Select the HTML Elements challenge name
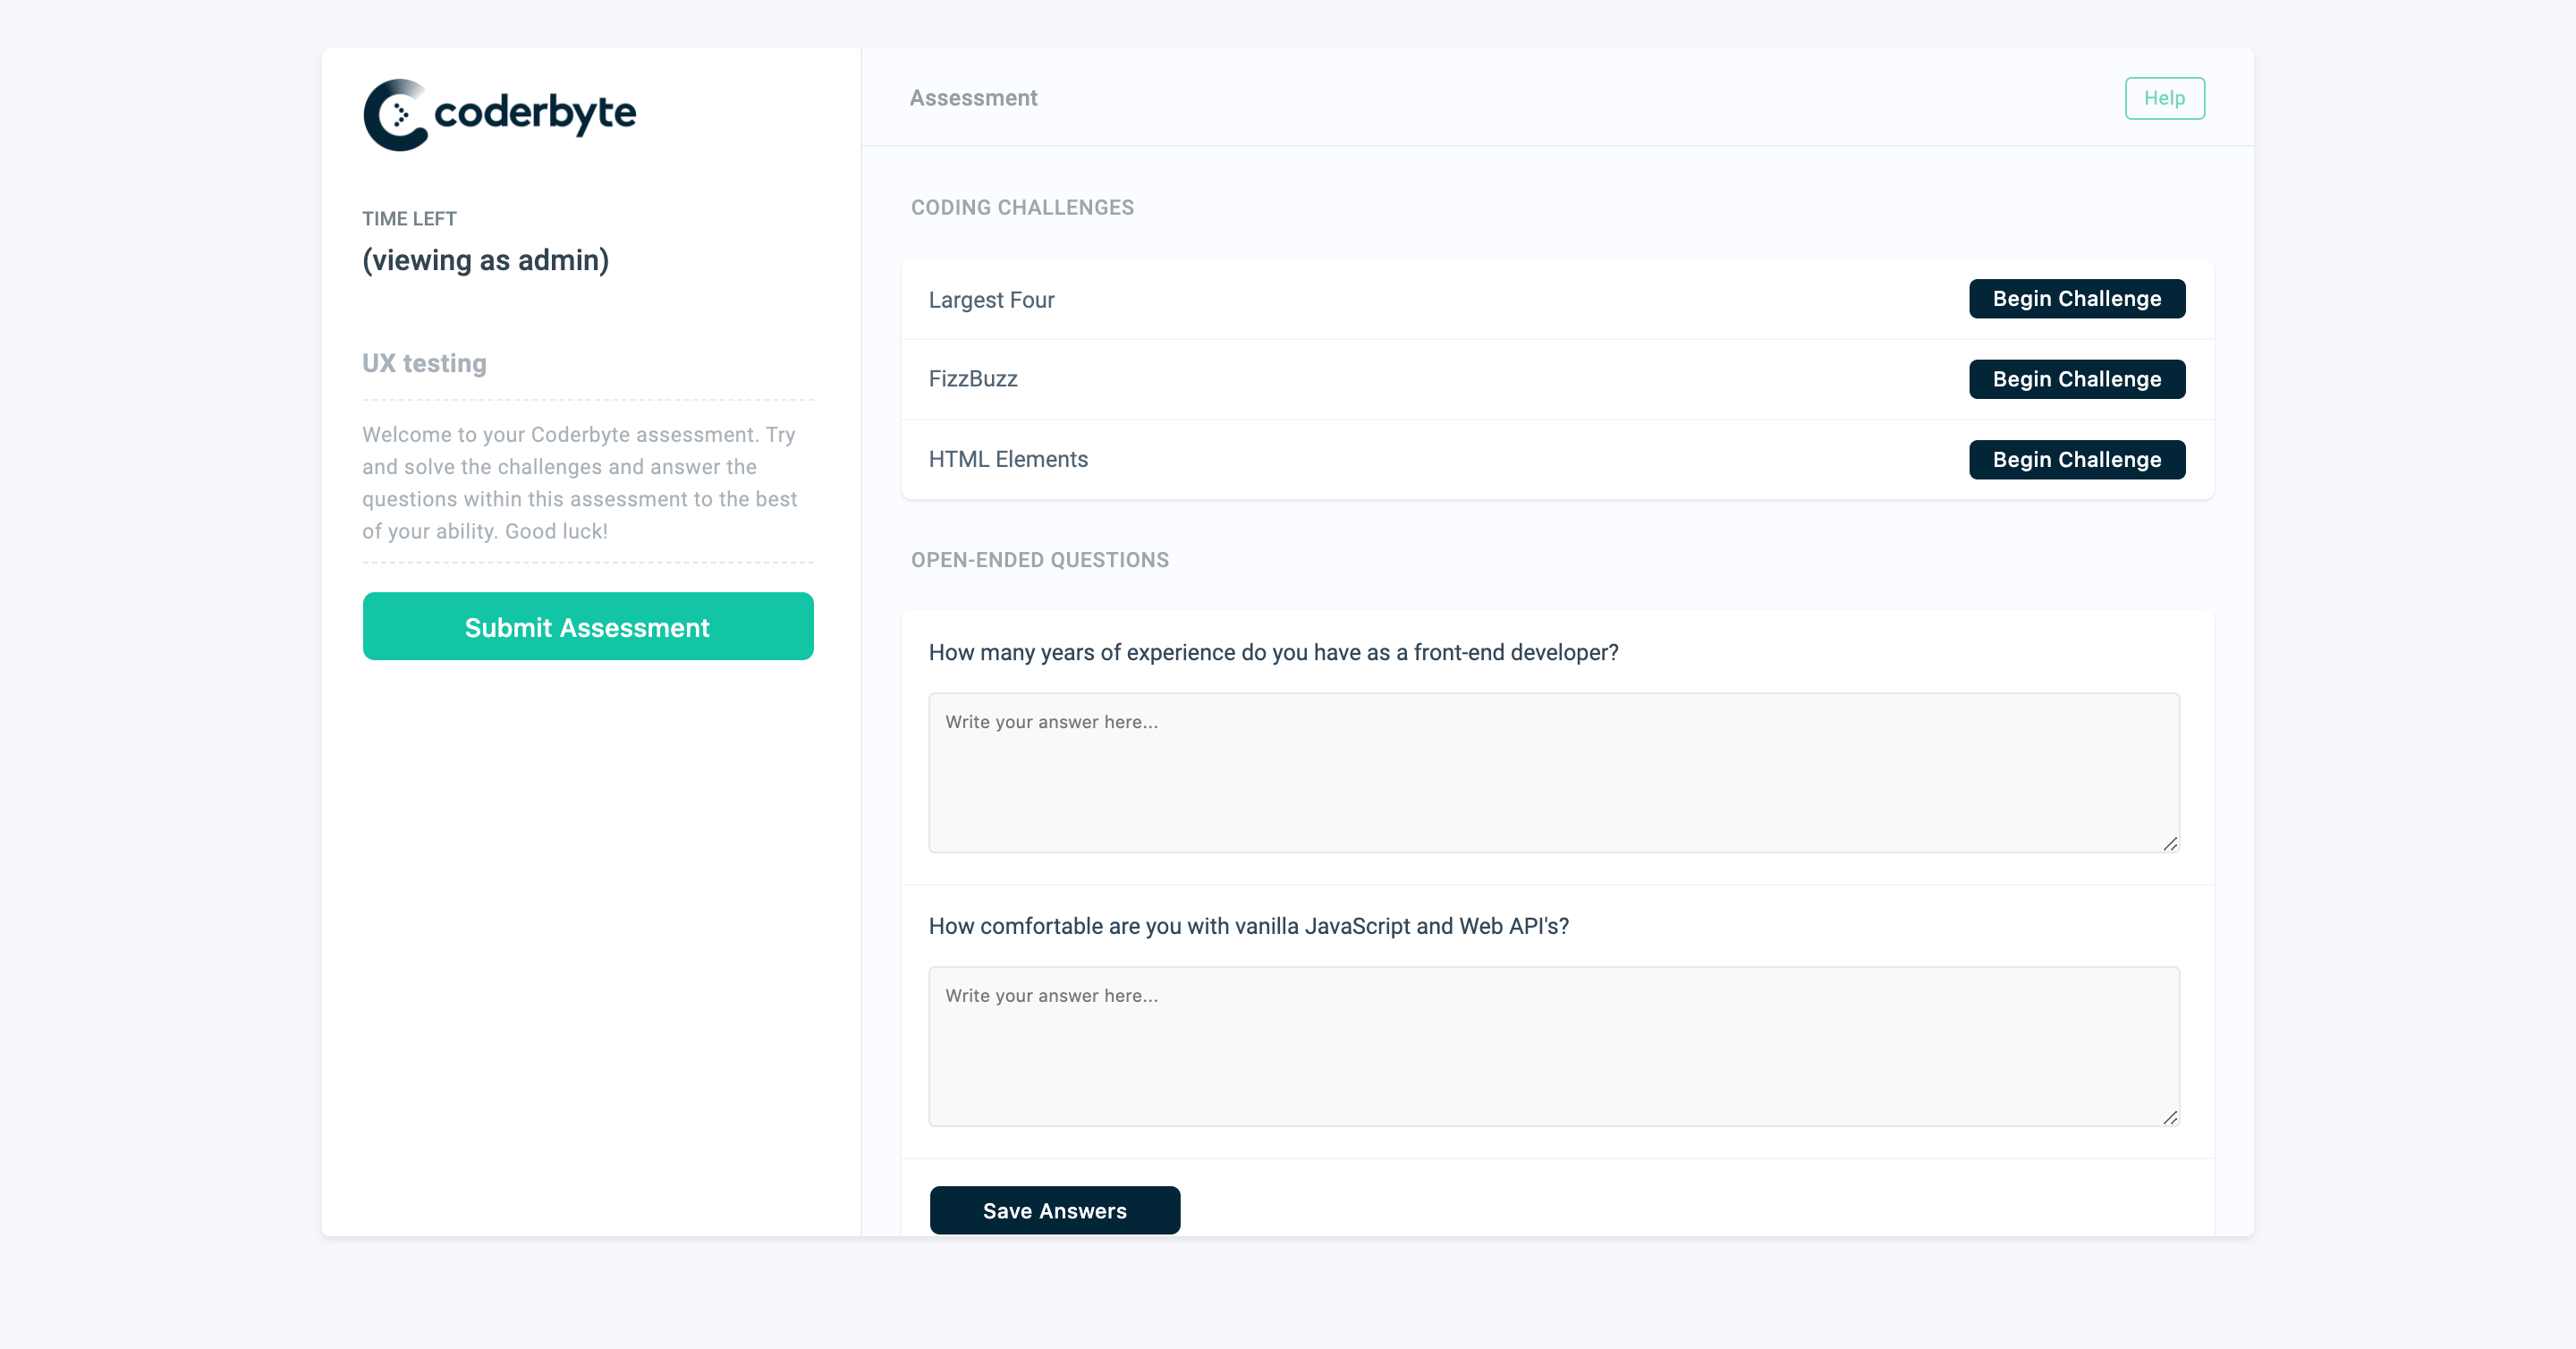The image size is (2576, 1349). tap(1007, 460)
